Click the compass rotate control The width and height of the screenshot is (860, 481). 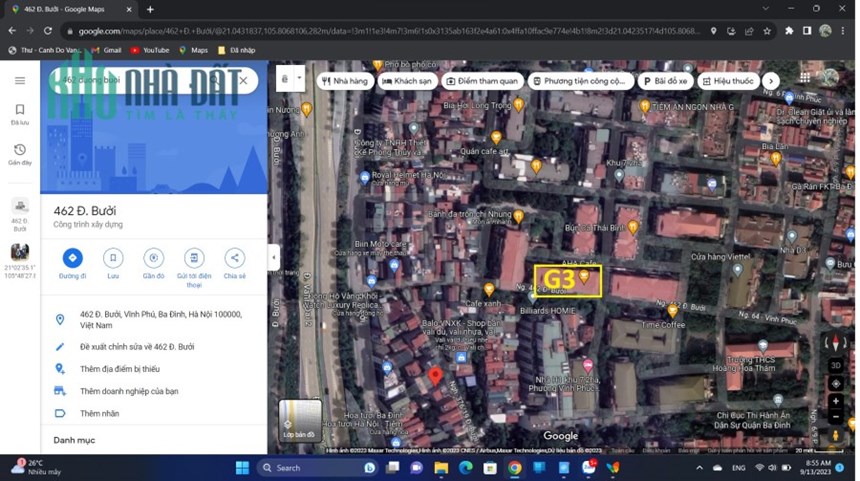click(x=835, y=343)
